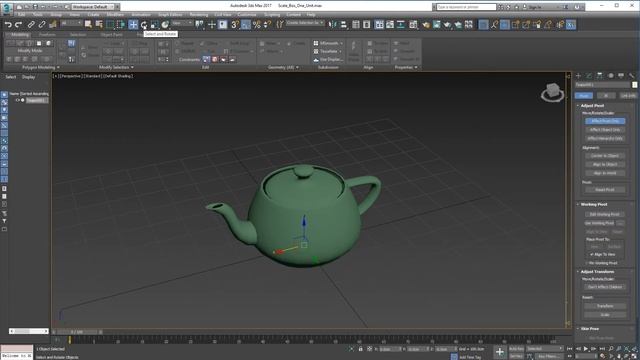Open the Create Selection Set dropdown

305,23
